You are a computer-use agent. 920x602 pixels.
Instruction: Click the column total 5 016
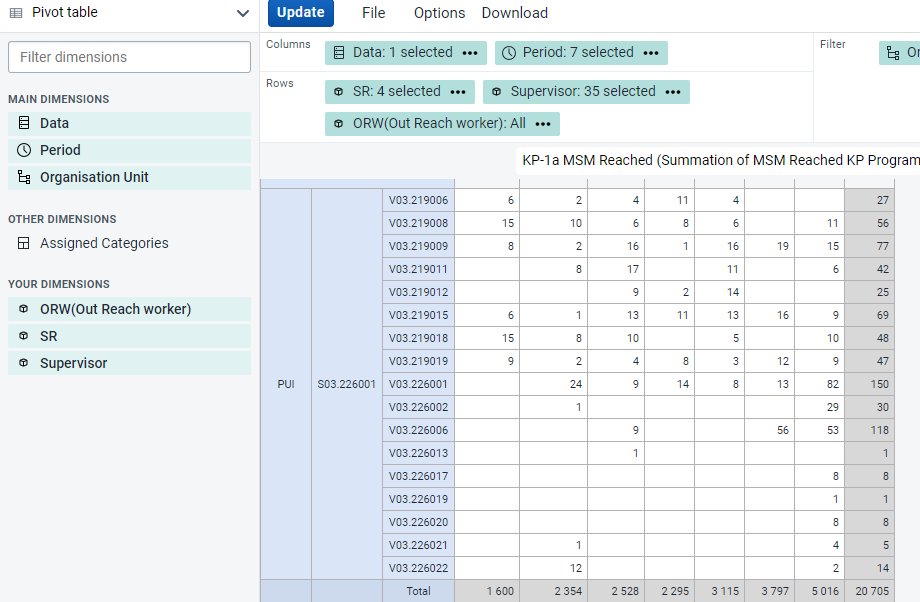820,591
